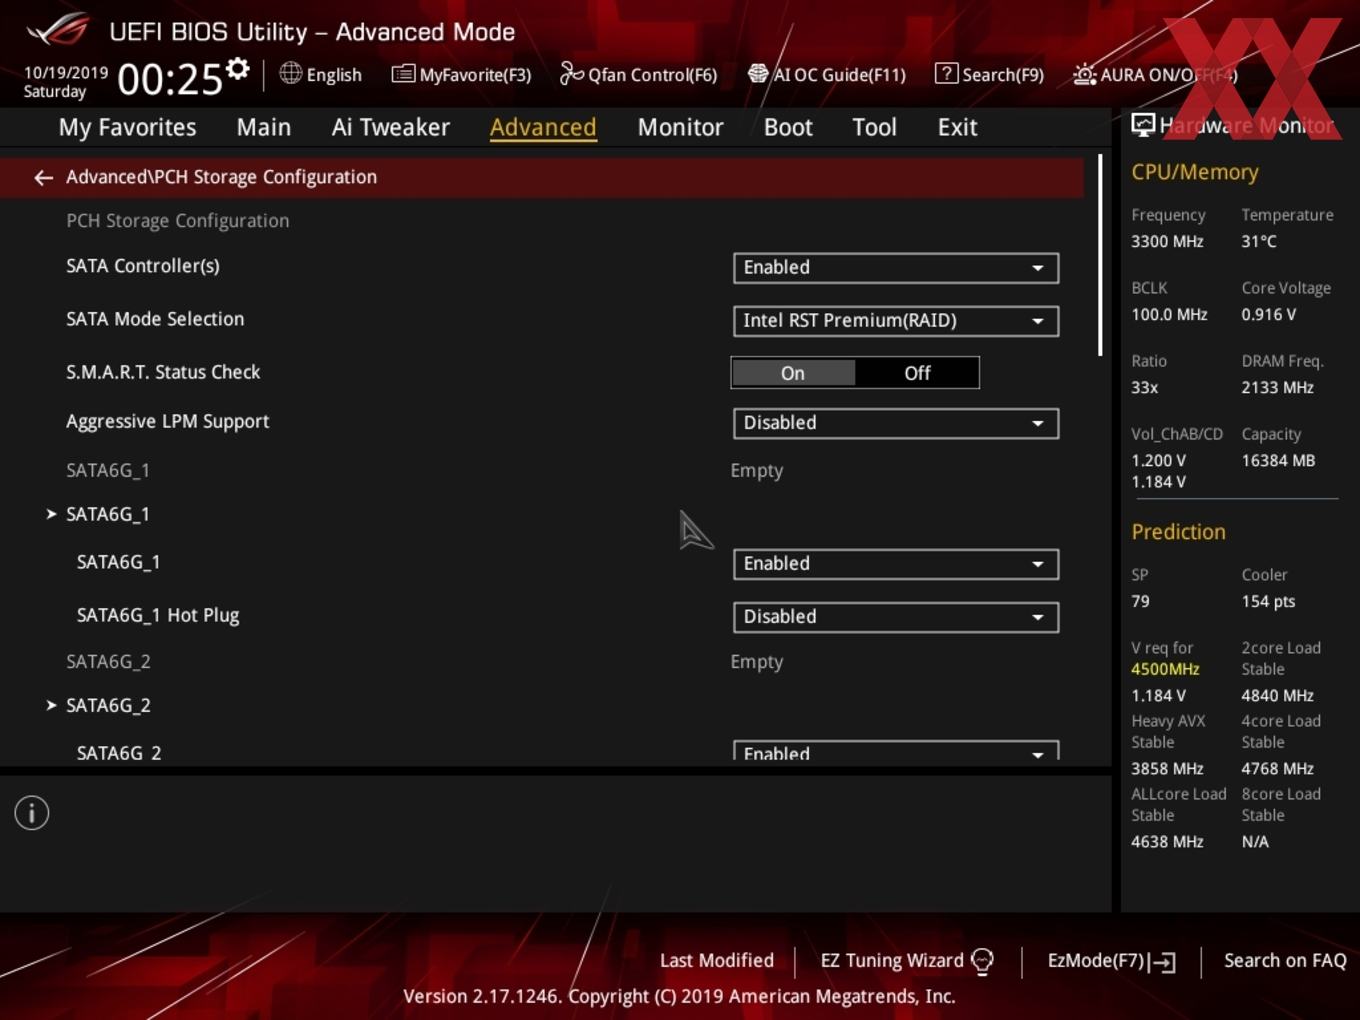Viewport: 1360px width, 1020px height.
Task: Open the Tool tab
Action: point(874,127)
